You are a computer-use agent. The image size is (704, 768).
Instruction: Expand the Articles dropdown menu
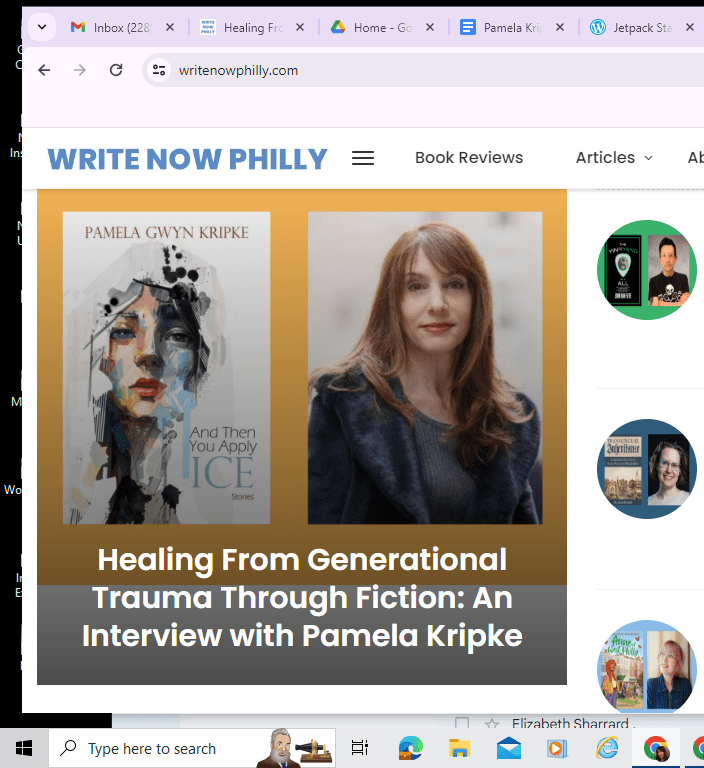613,158
